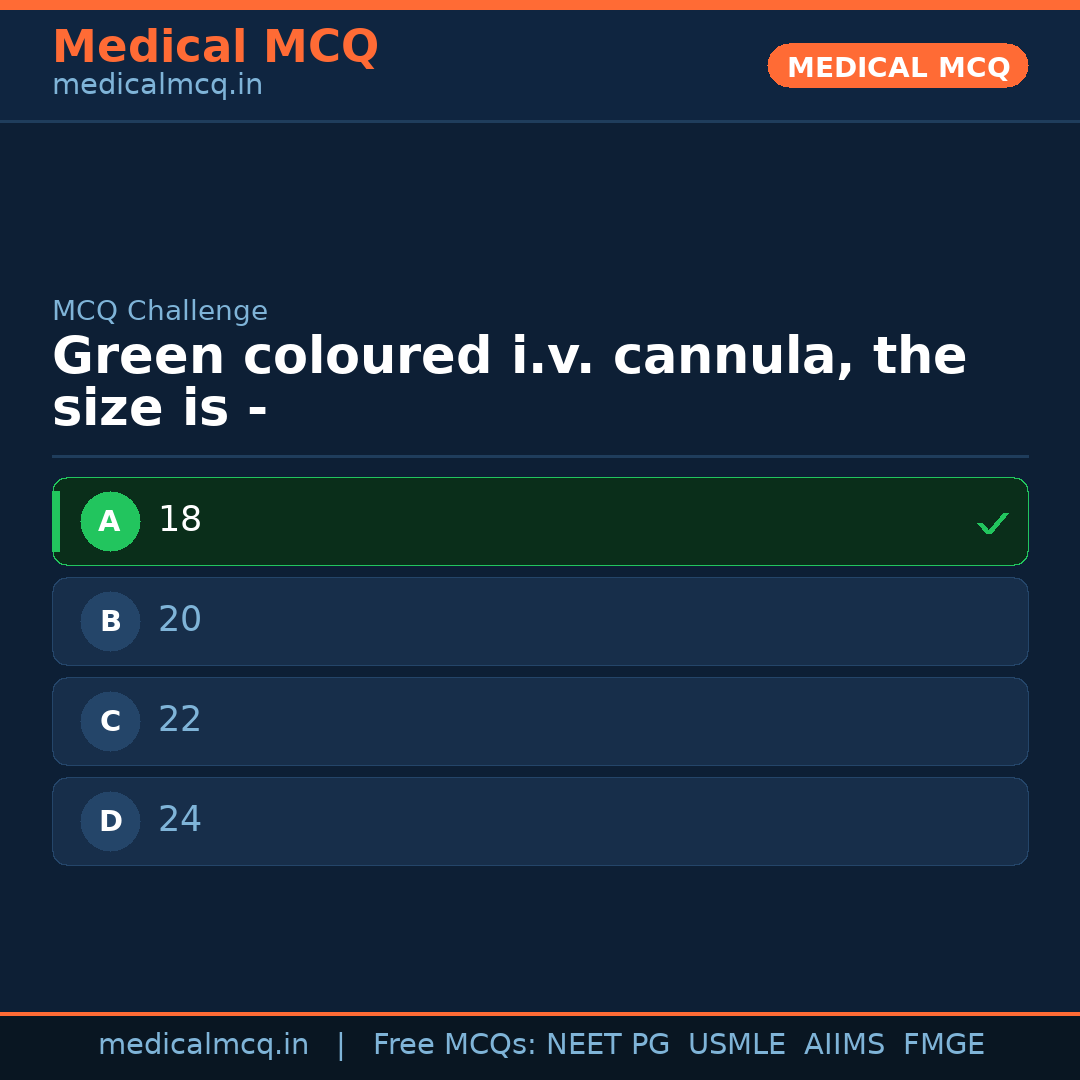
Task: Click the Free MCQs footer label
Action: pos(454,1045)
